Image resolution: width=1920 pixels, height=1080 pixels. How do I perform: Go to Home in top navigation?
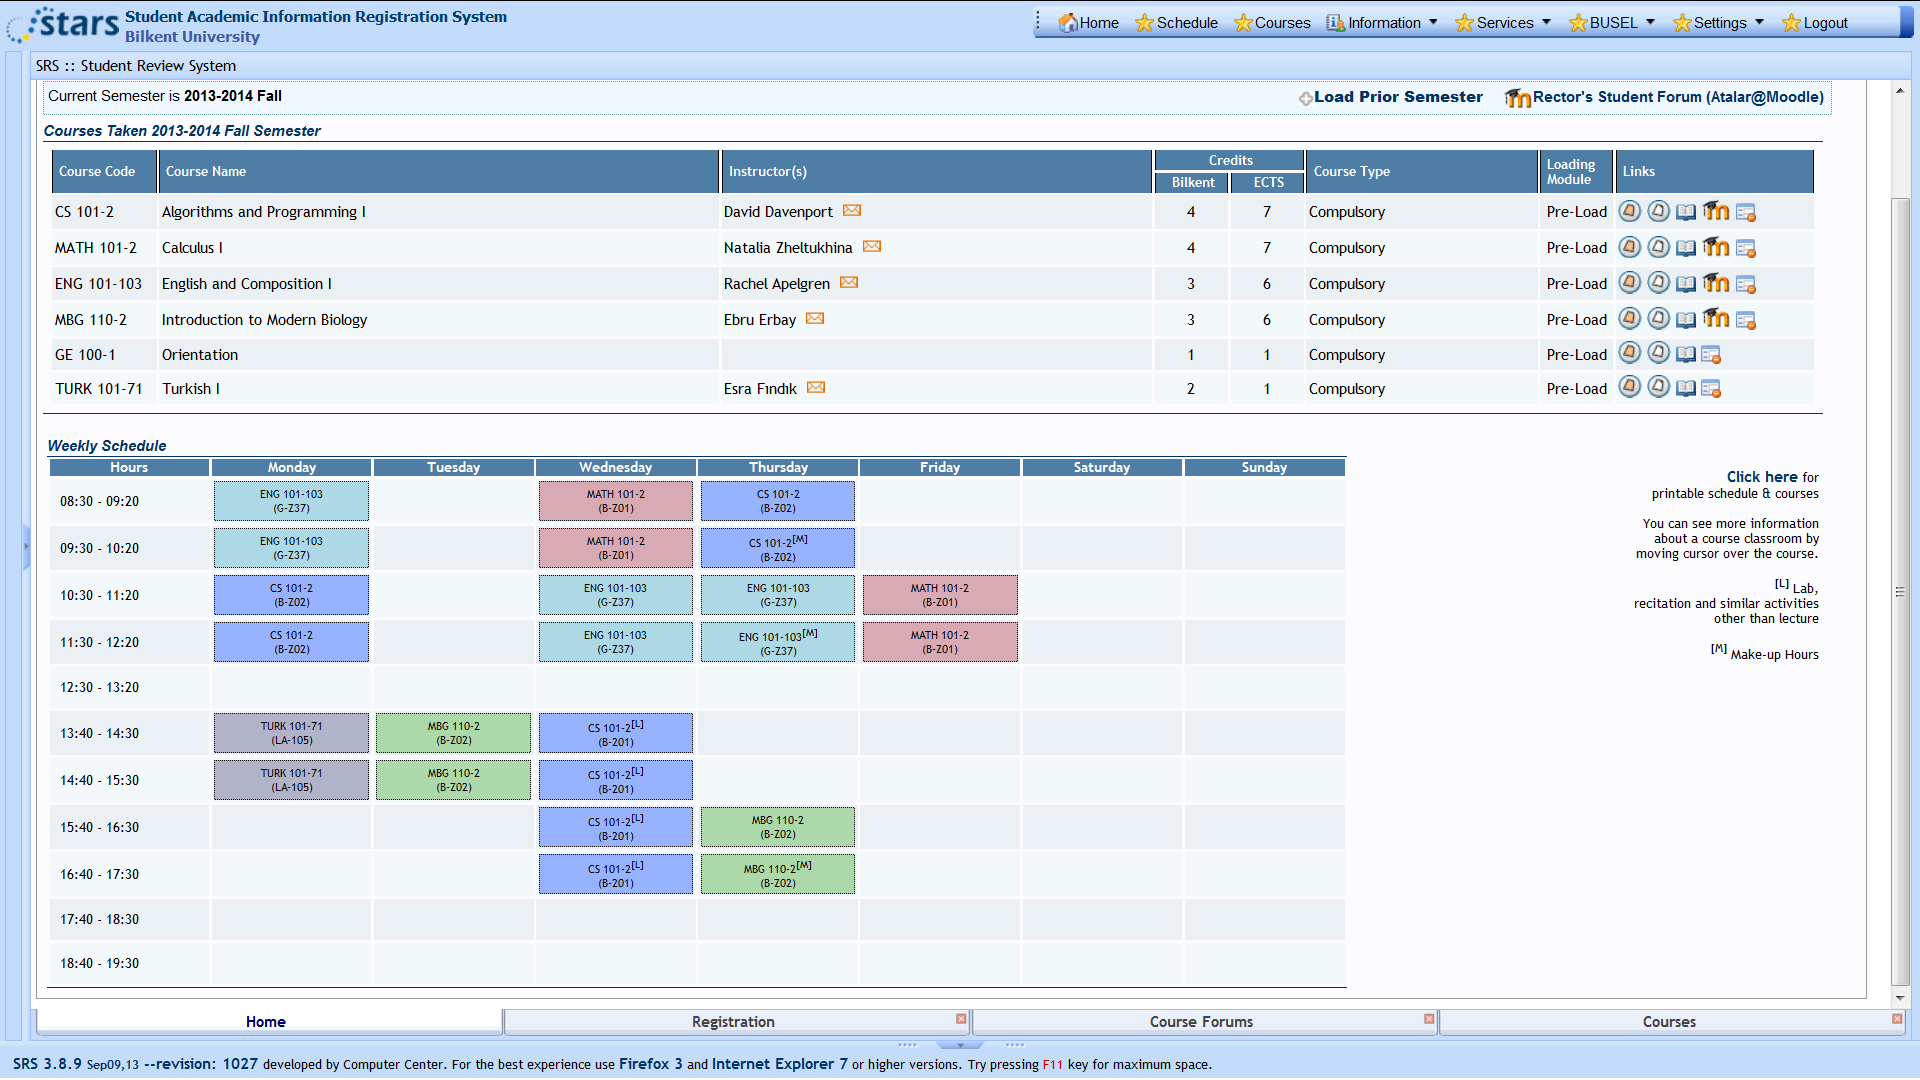pyautogui.click(x=1089, y=23)
